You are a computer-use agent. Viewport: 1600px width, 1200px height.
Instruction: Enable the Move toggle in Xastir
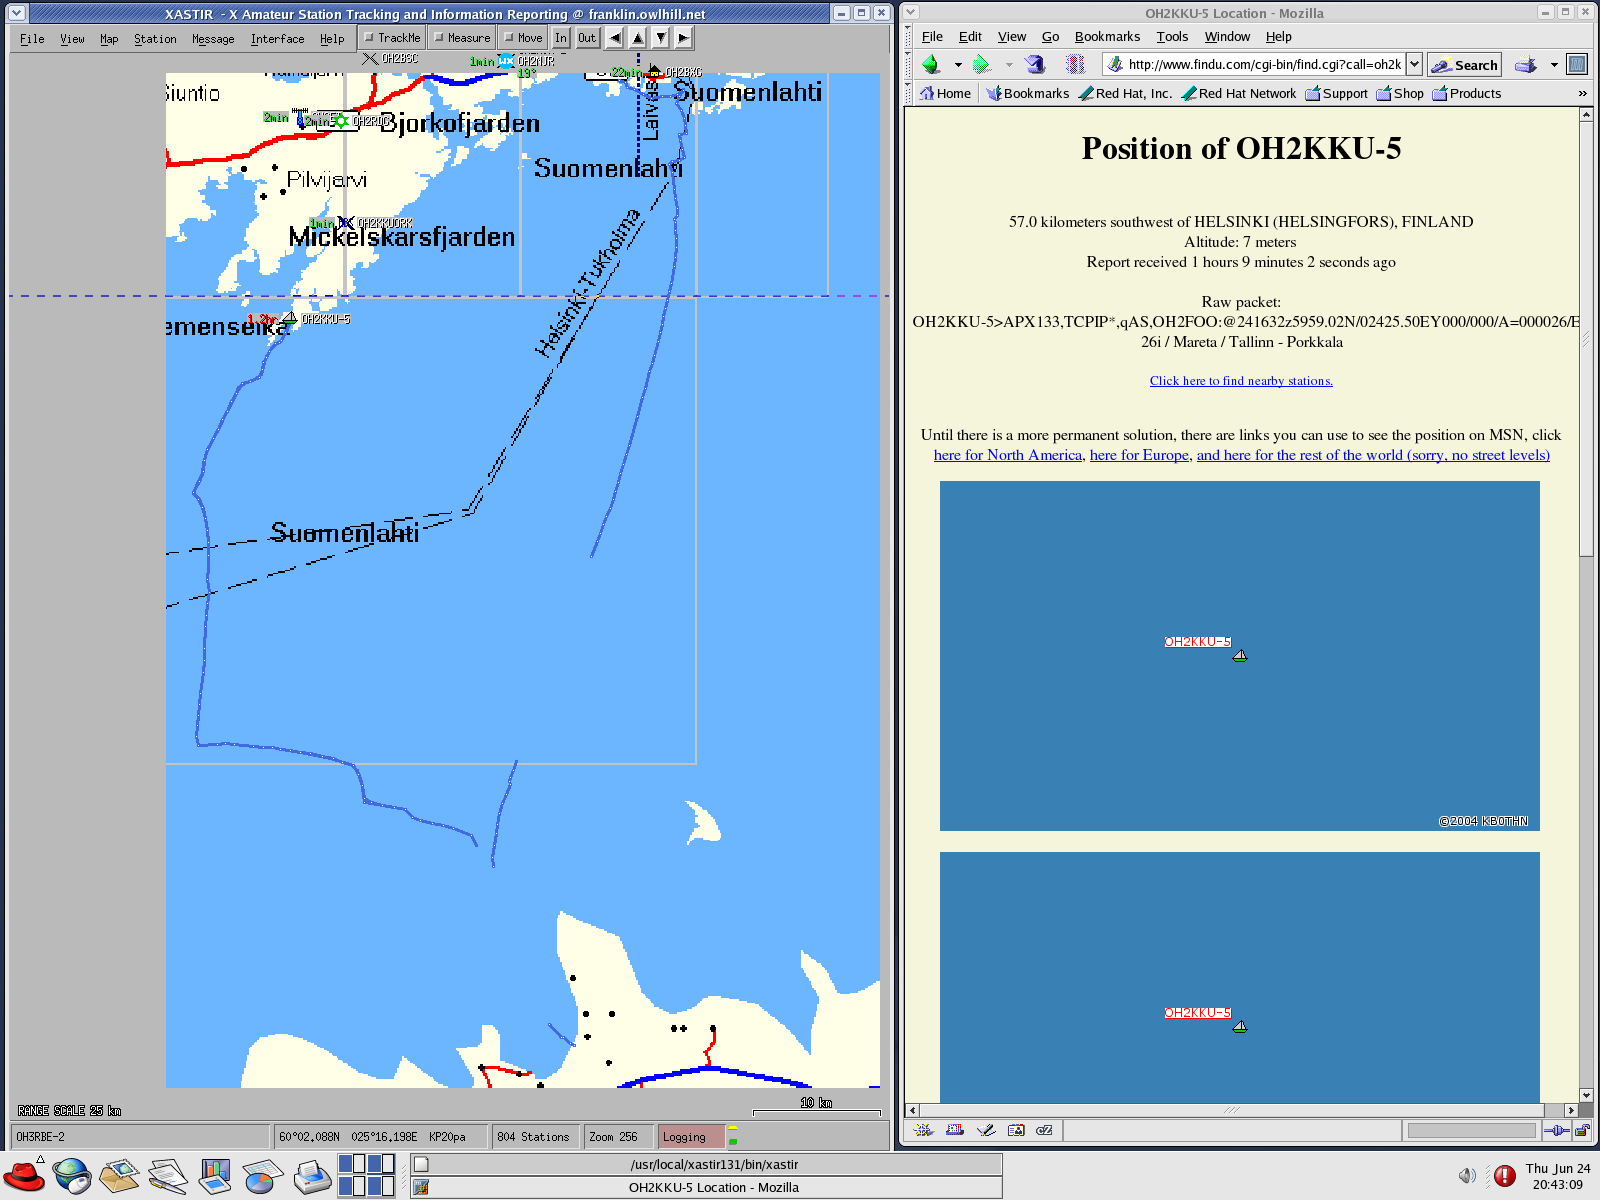coord(523,38)
